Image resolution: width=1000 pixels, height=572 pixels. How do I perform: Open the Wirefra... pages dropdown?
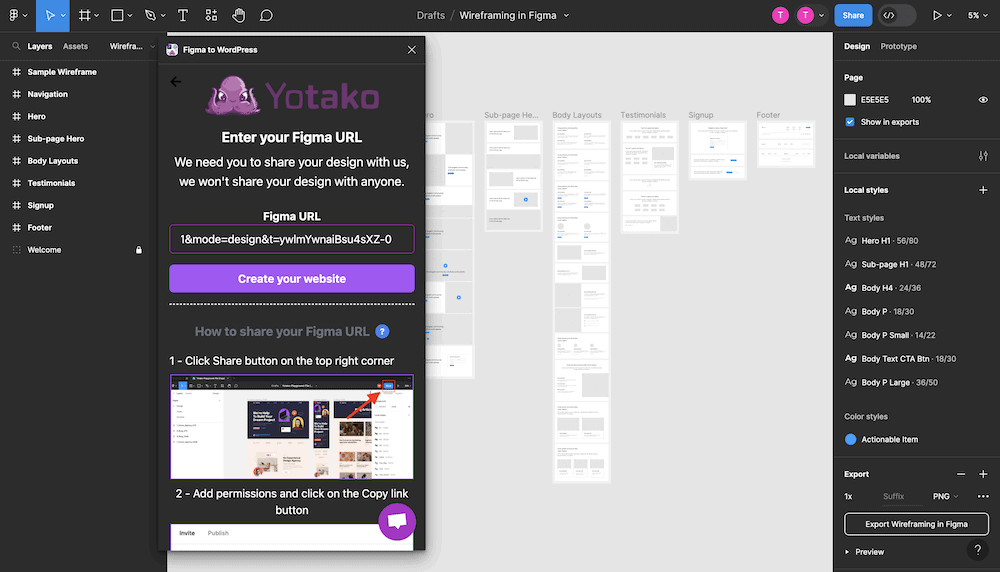132,46
